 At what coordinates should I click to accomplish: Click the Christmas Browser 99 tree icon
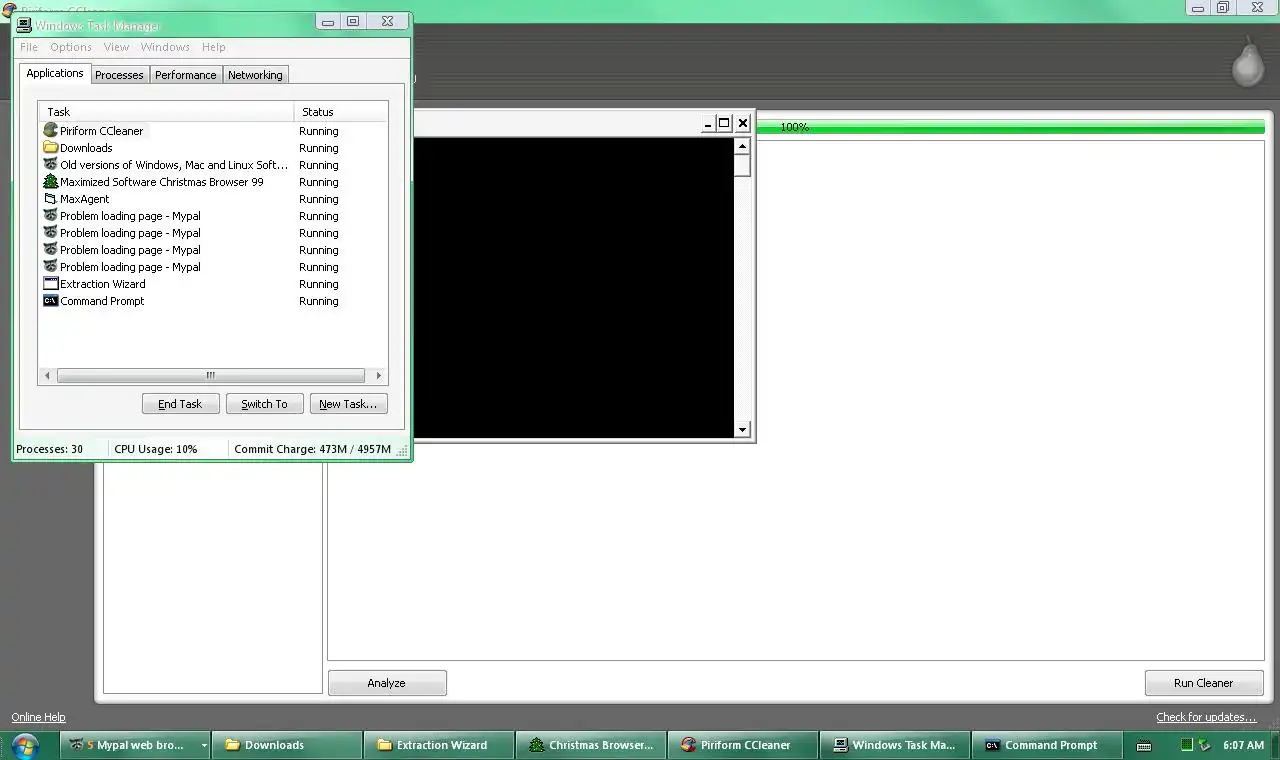tap(50, 182)
